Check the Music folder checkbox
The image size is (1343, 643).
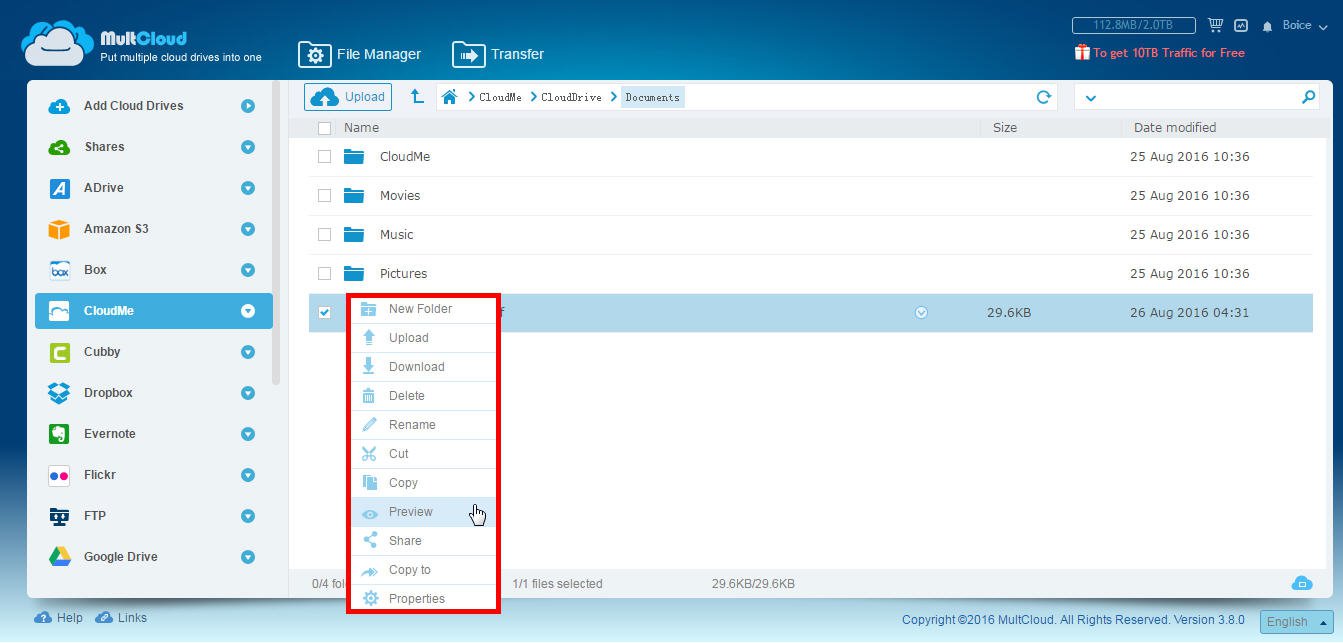coord(324,235)
